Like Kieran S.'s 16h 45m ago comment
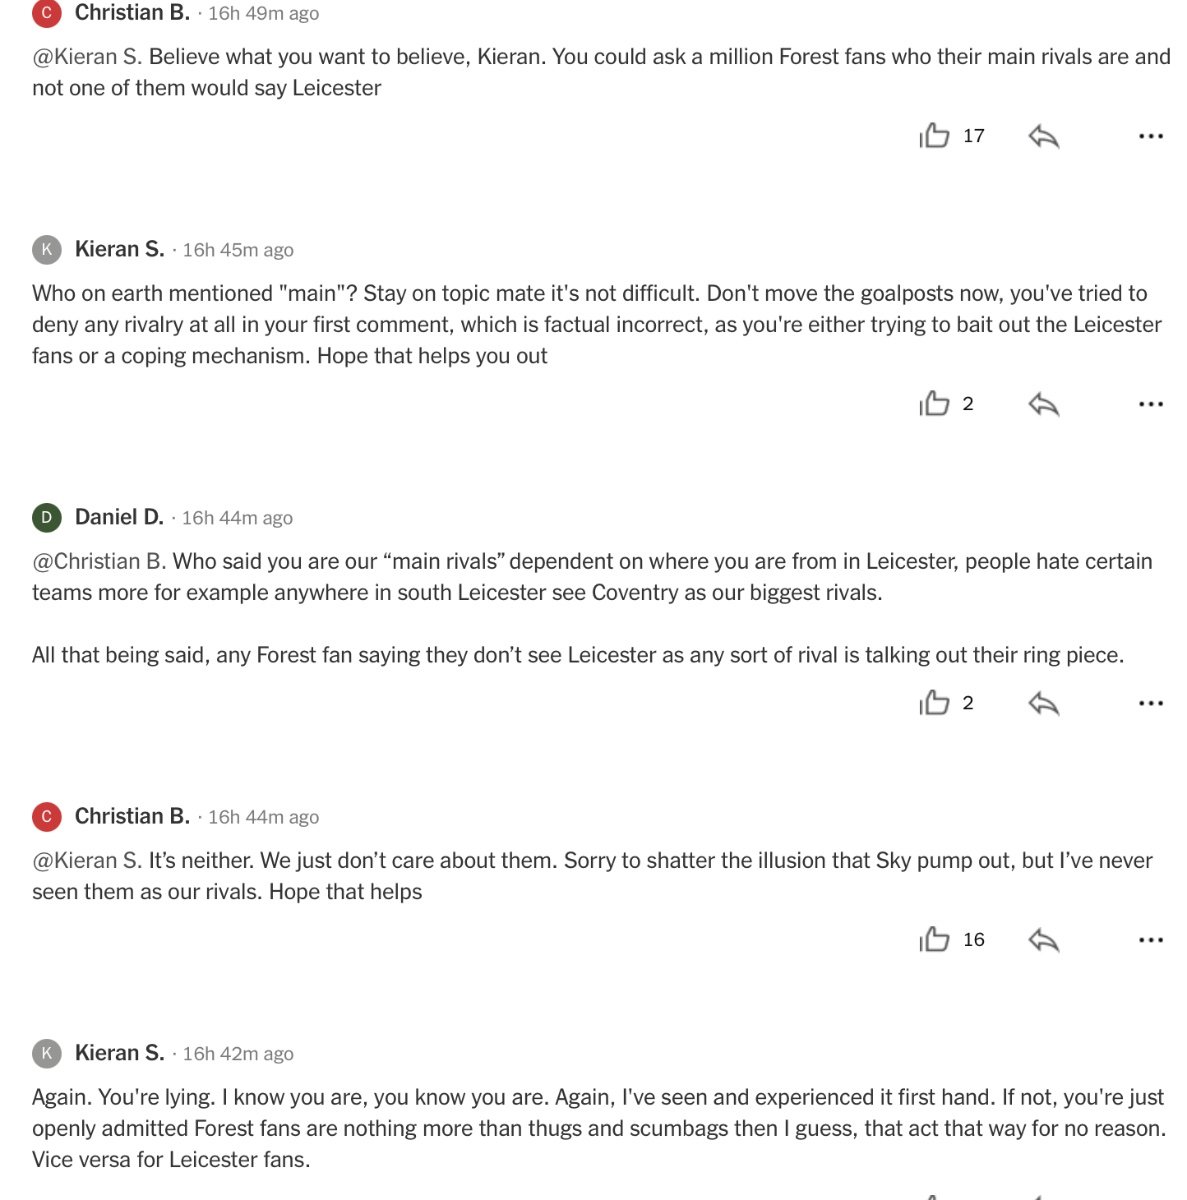 [935, 403]
